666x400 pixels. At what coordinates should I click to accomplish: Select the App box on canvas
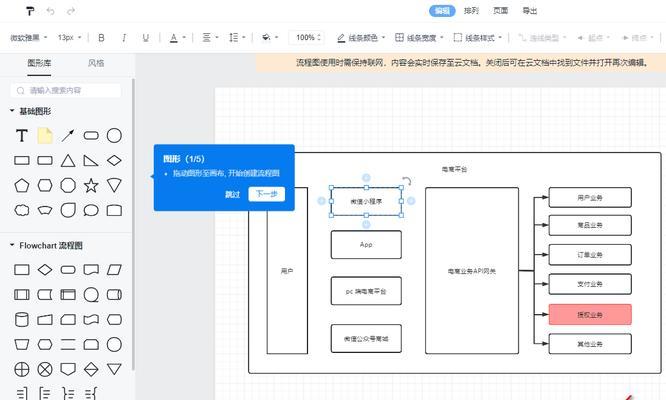366,245
